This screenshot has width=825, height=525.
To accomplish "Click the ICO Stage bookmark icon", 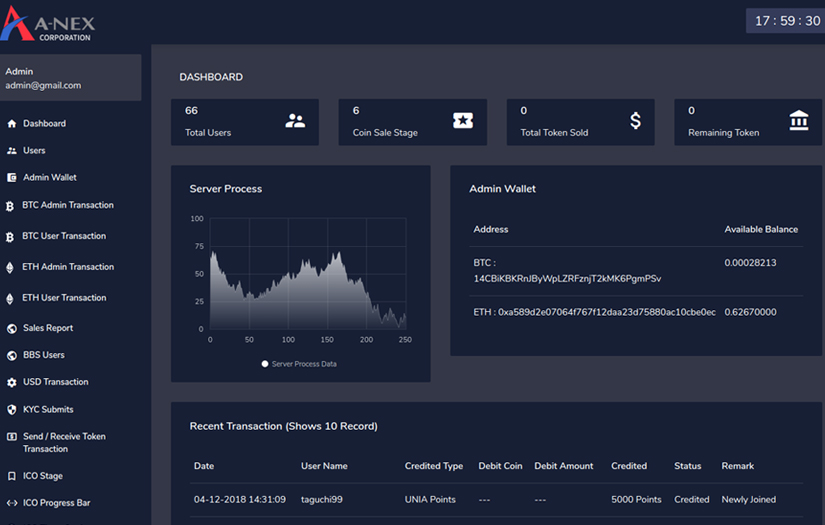I will (12, 476).
